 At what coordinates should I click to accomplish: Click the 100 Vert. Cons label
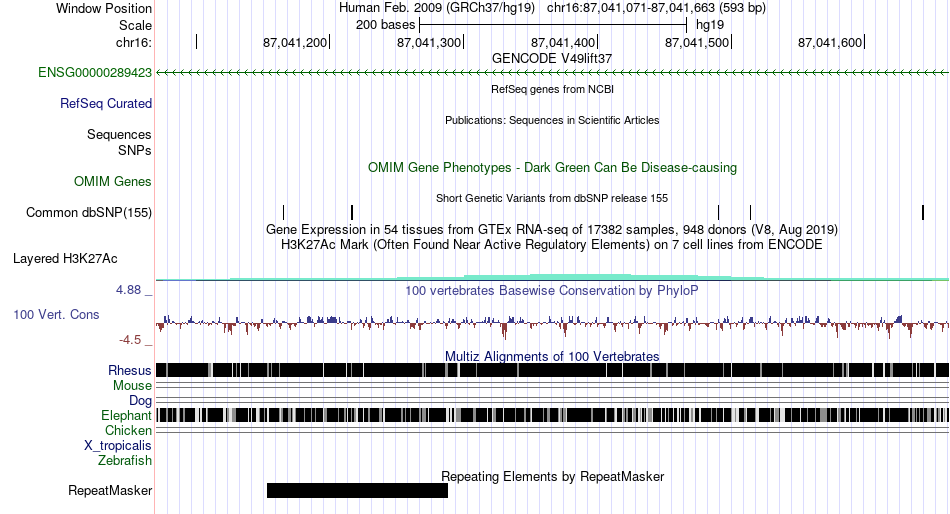tap(56, 315)
